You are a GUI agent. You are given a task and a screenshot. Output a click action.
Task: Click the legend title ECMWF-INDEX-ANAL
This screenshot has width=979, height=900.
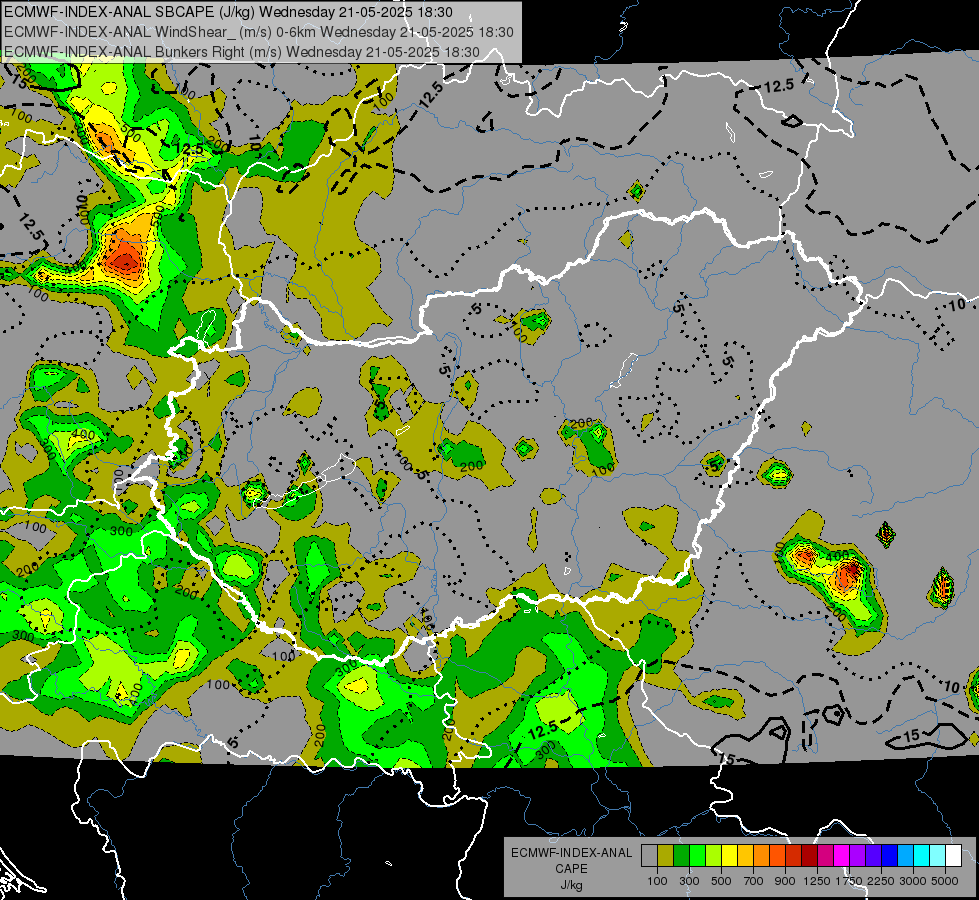click(571, 853)
